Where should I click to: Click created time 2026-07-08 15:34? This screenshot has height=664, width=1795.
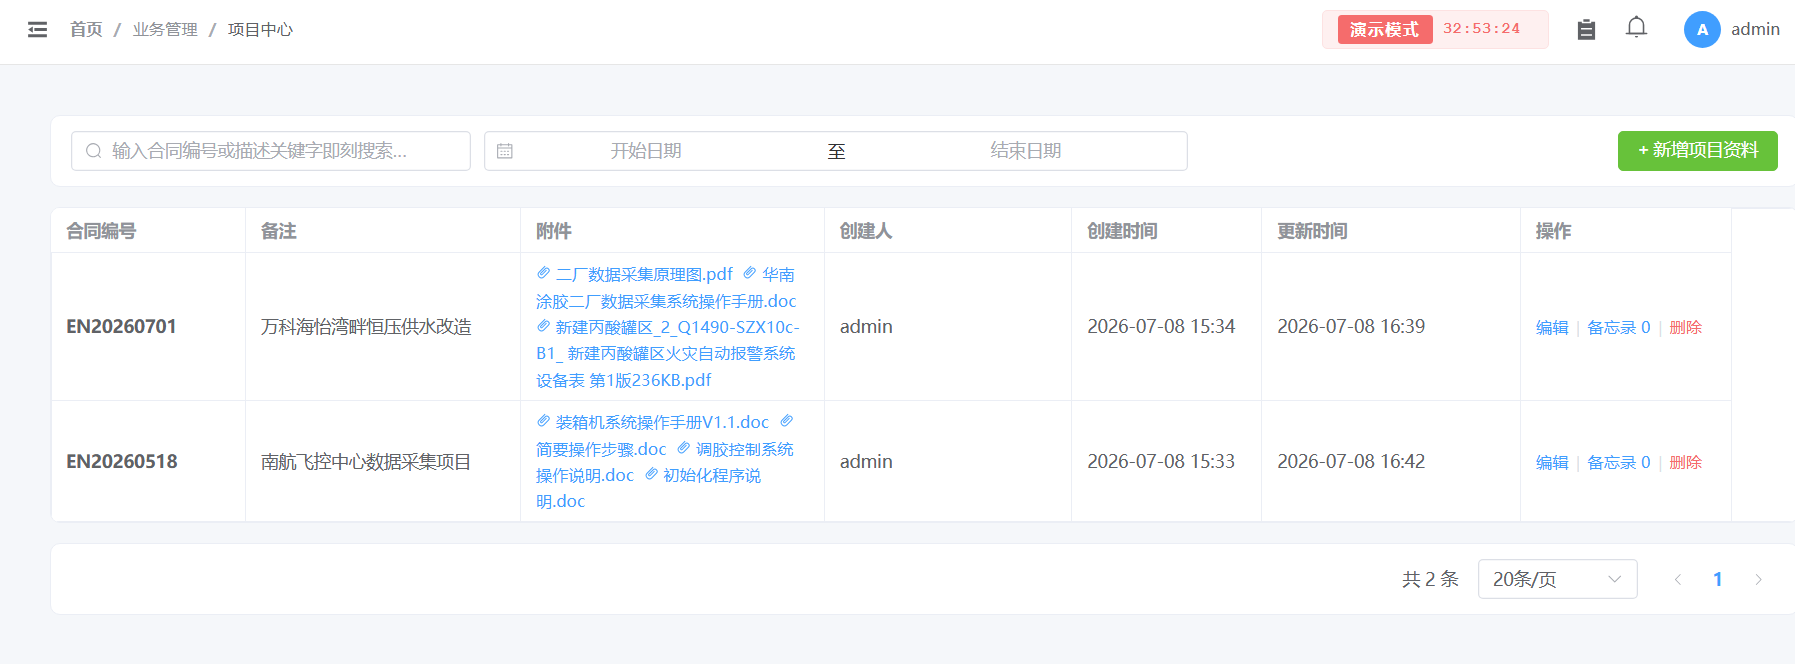(x=1161, y=327)
